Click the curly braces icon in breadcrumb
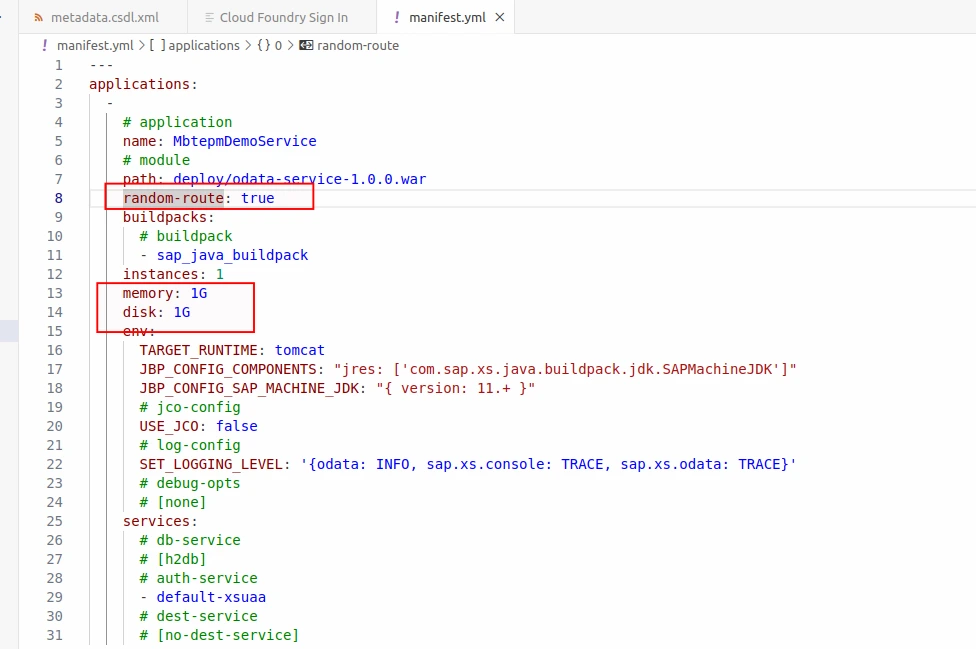 [x=264, y=45]
